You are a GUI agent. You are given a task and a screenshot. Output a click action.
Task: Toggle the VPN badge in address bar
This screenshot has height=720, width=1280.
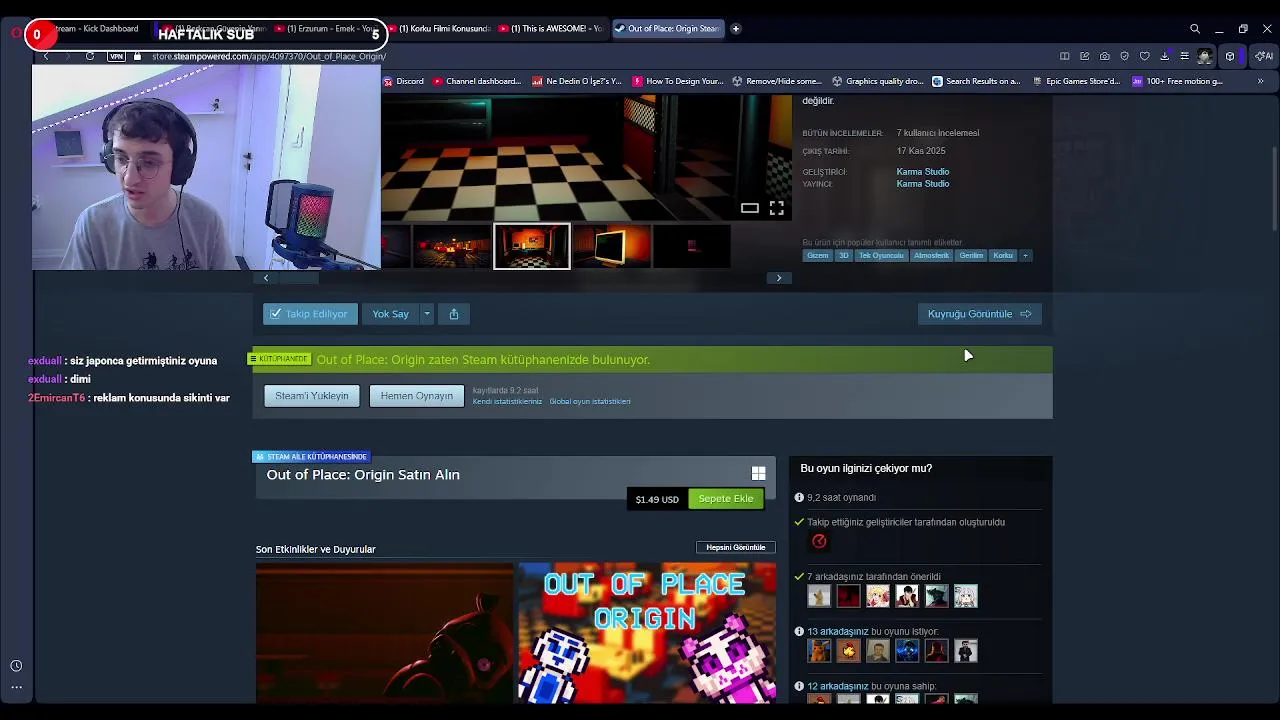point(116,56)
